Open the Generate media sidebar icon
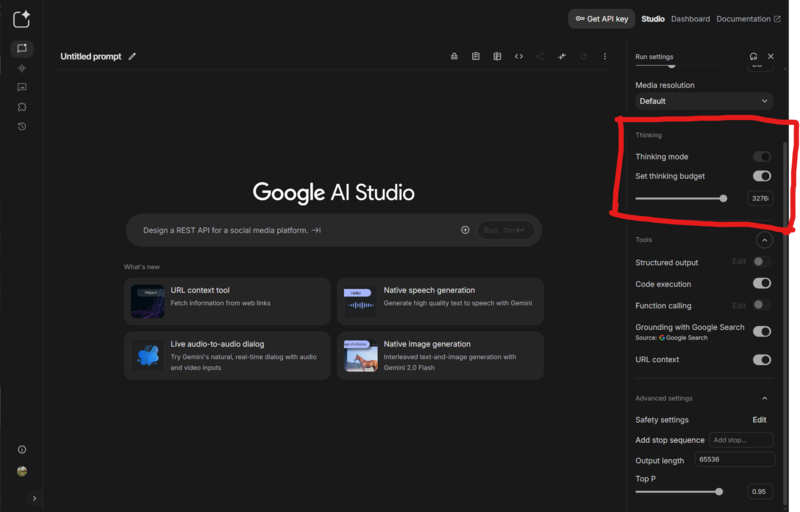 pos(22,87)
